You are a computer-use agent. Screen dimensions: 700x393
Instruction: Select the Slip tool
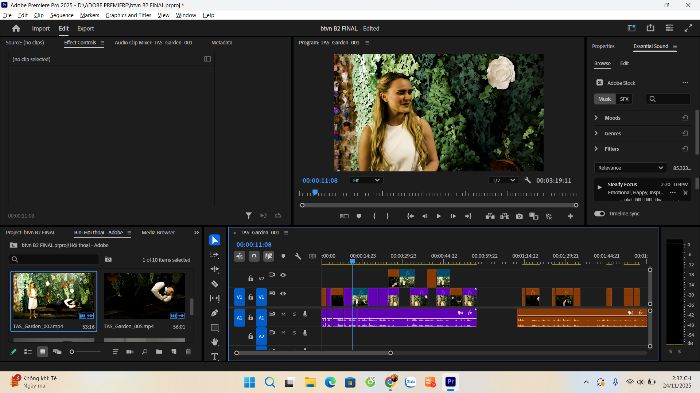coord(215,298)
